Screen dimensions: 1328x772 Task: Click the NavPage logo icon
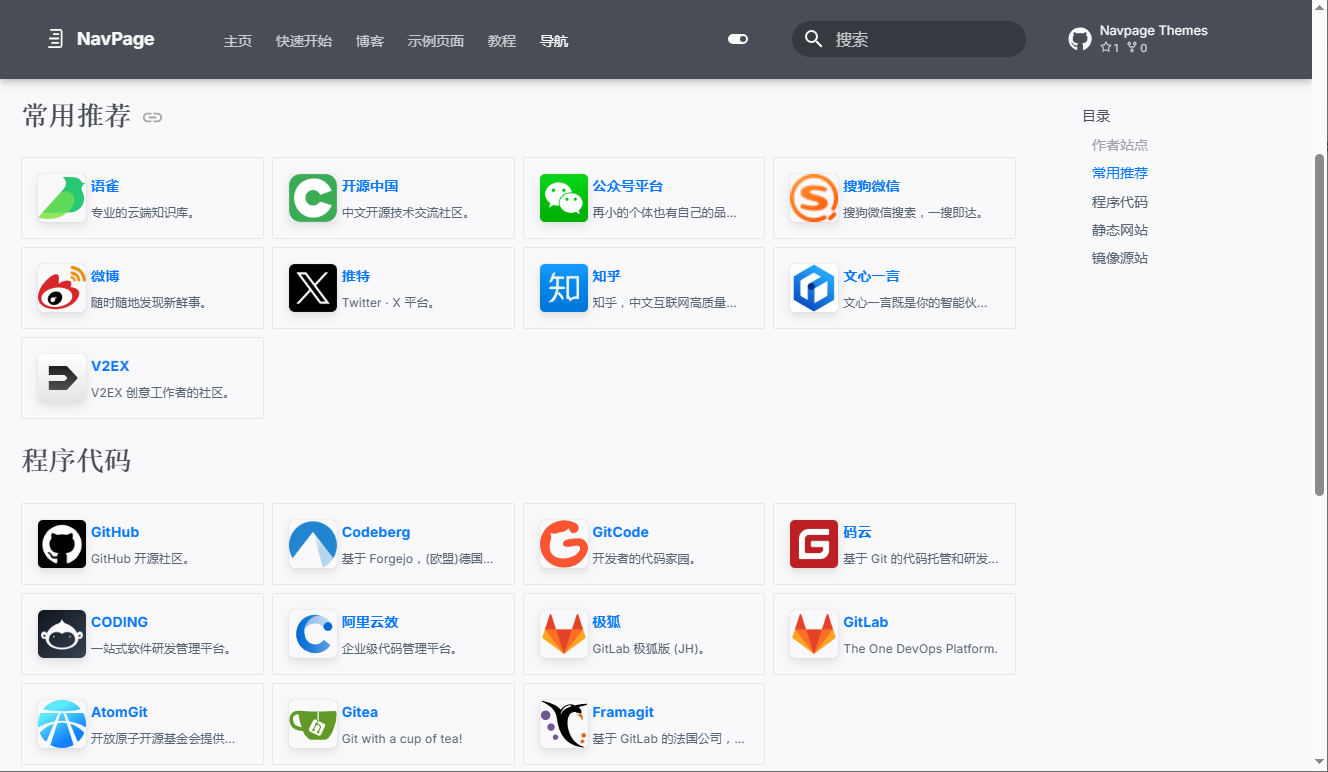[x=56, y=39]
